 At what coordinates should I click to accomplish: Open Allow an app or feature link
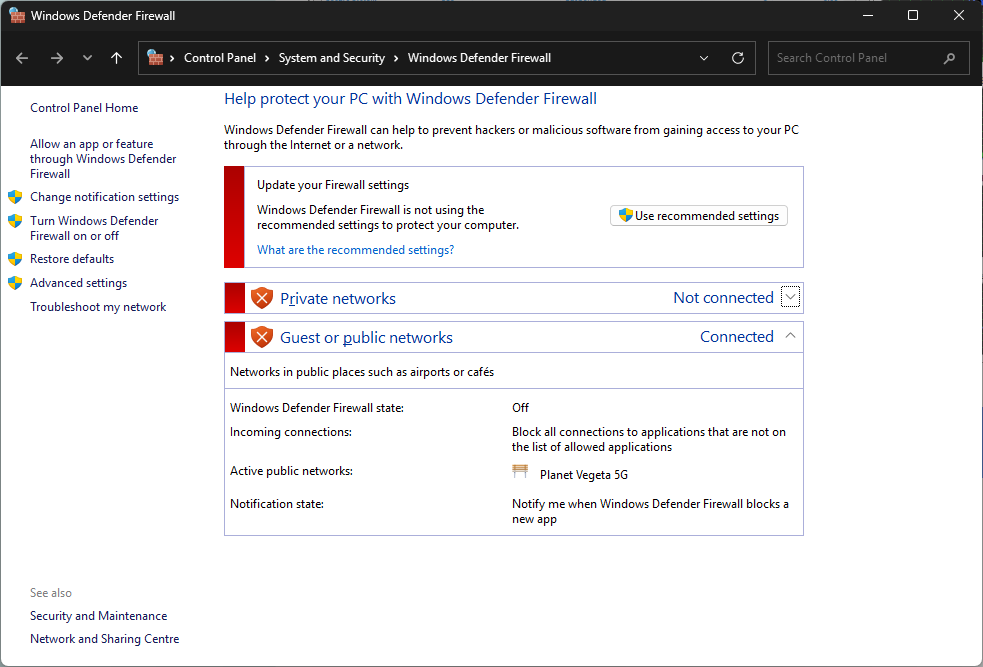[103, 159]
